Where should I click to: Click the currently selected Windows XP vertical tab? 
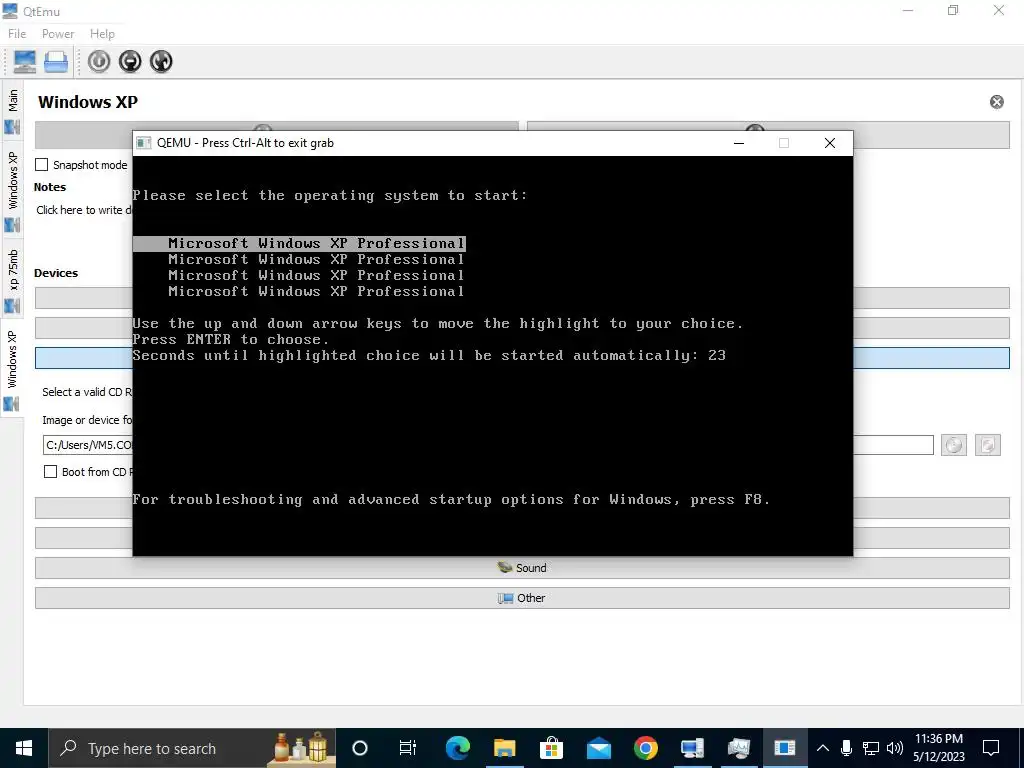[12, 369]
